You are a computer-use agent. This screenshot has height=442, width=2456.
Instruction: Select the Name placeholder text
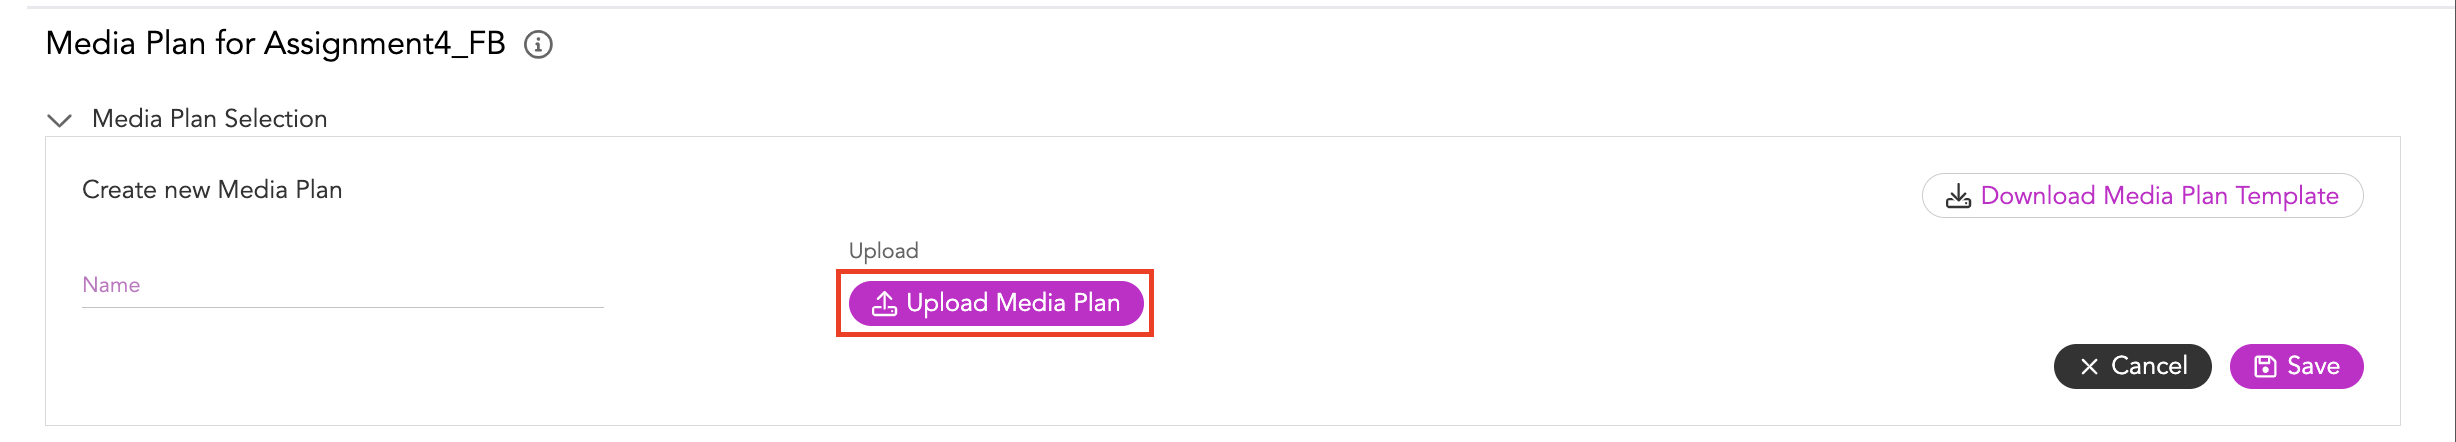point(111,285)
